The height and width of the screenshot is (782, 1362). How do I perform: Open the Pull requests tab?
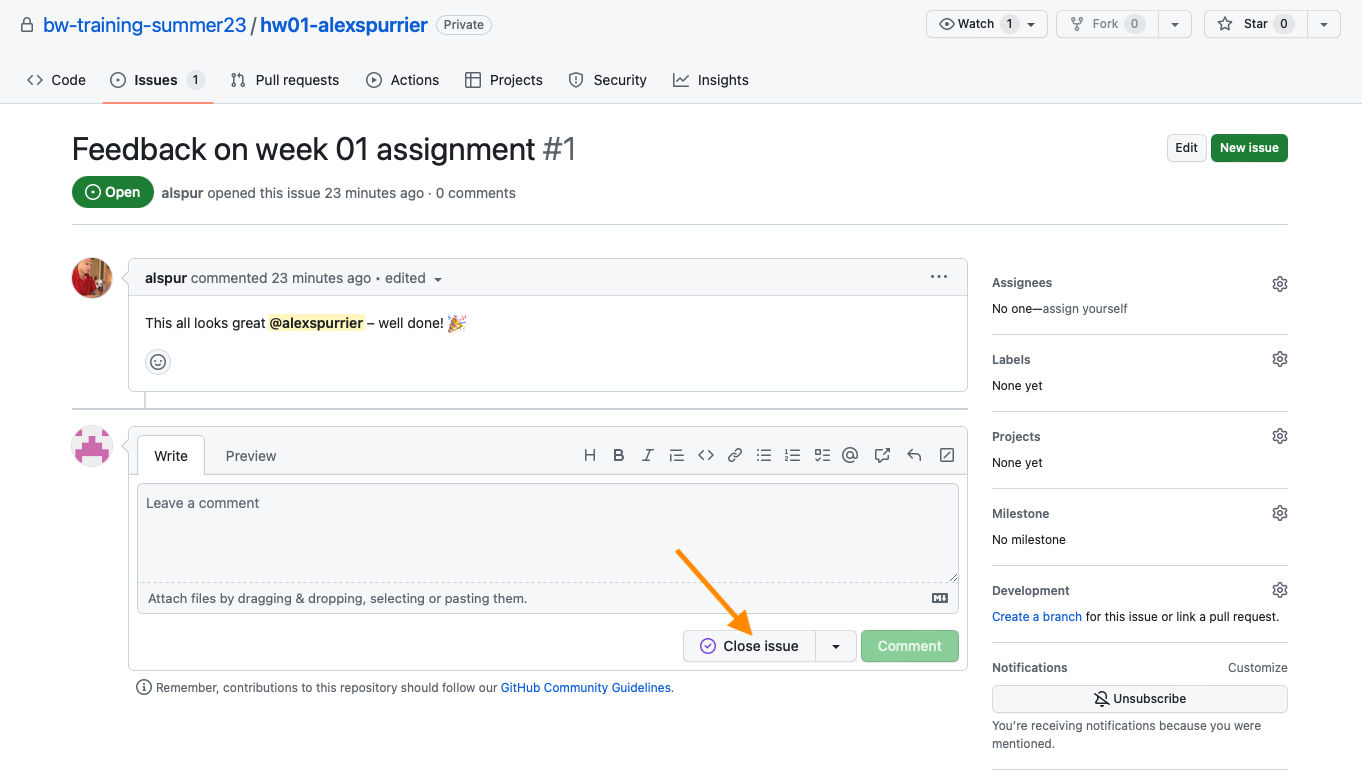pos(285,80)
